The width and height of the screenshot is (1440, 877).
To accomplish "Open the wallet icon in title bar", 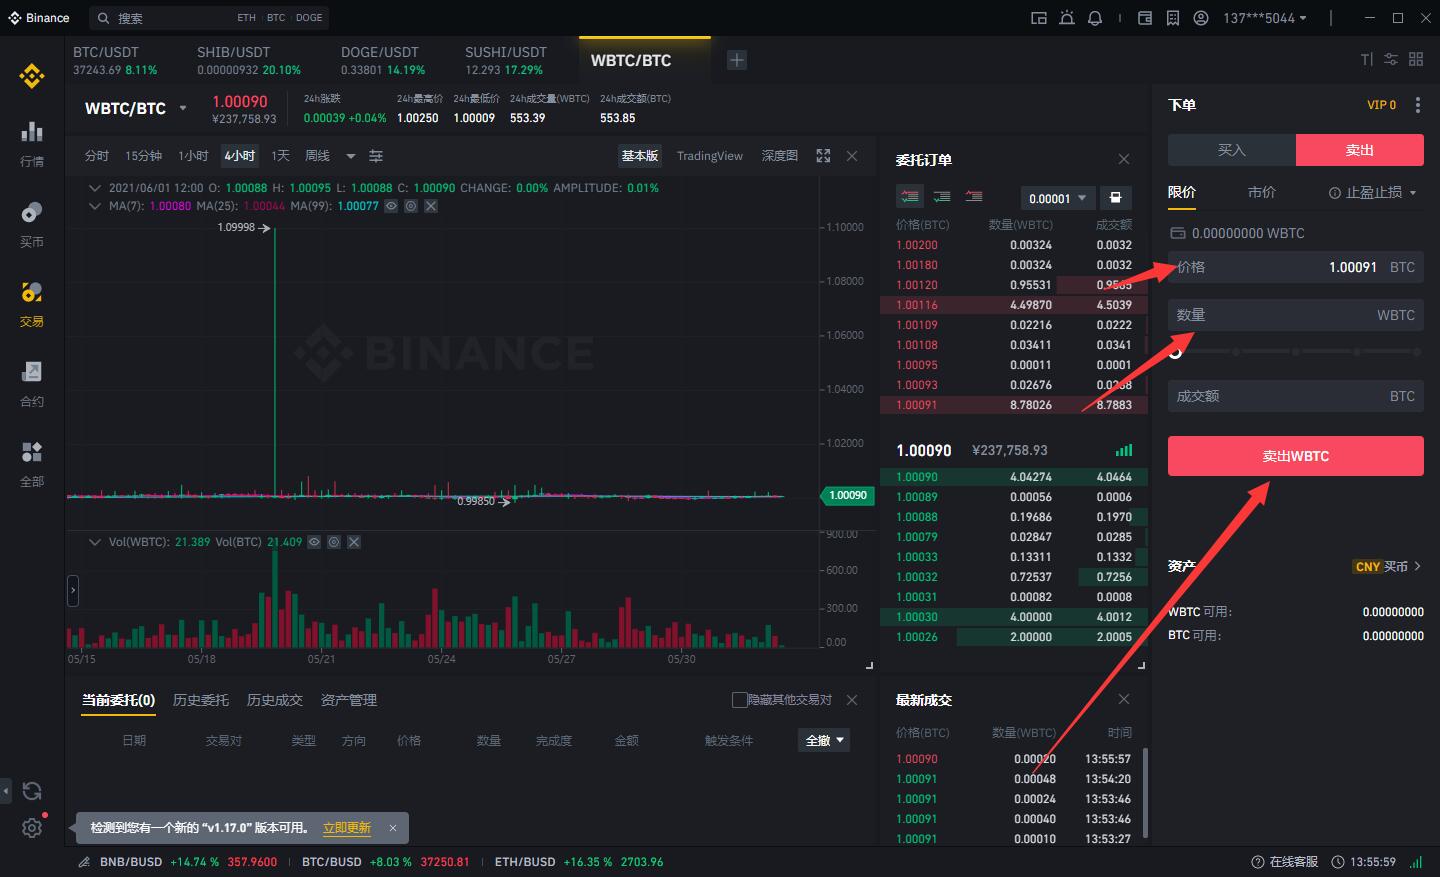I will [1145, 18].
